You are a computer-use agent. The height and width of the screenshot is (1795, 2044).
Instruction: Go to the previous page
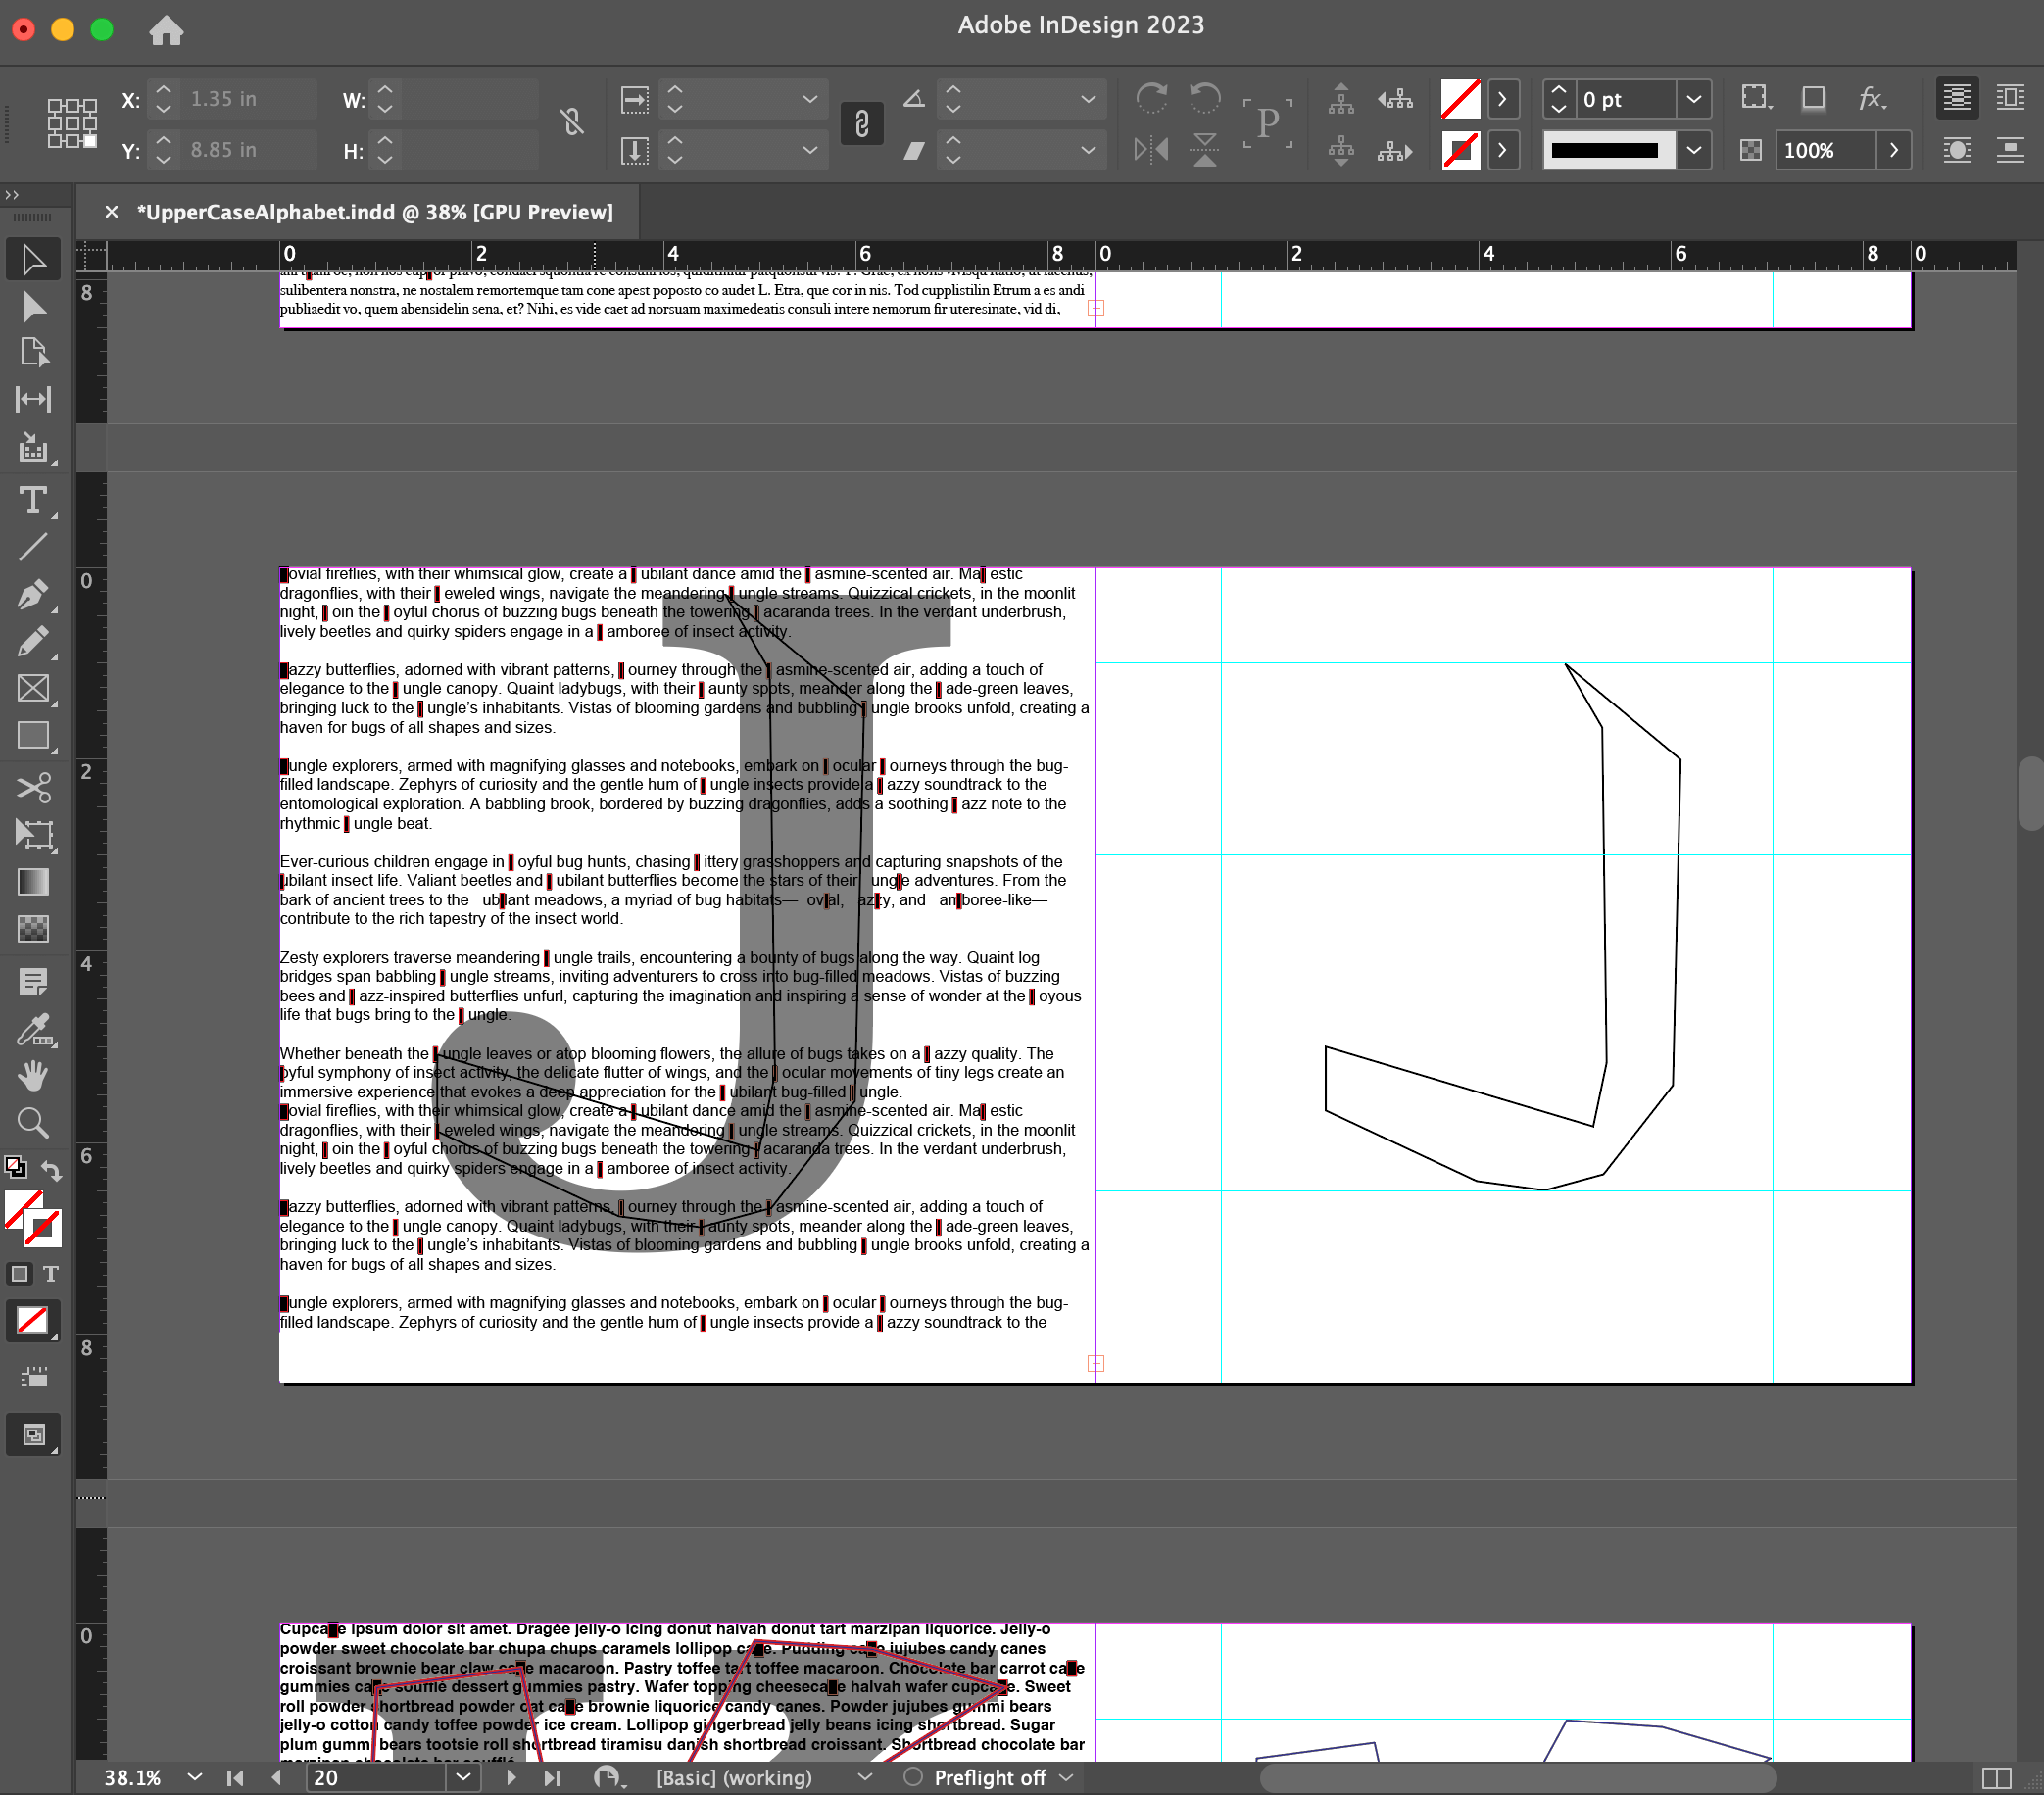click(276, 1777)
